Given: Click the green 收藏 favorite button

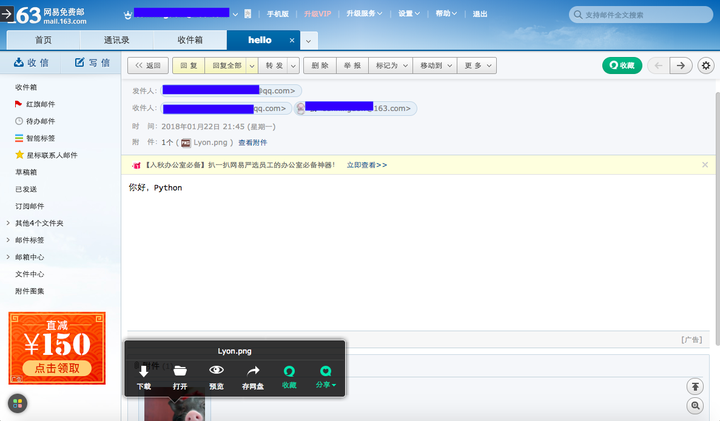Looking at the screenshot, I should [x=622, y=66].
